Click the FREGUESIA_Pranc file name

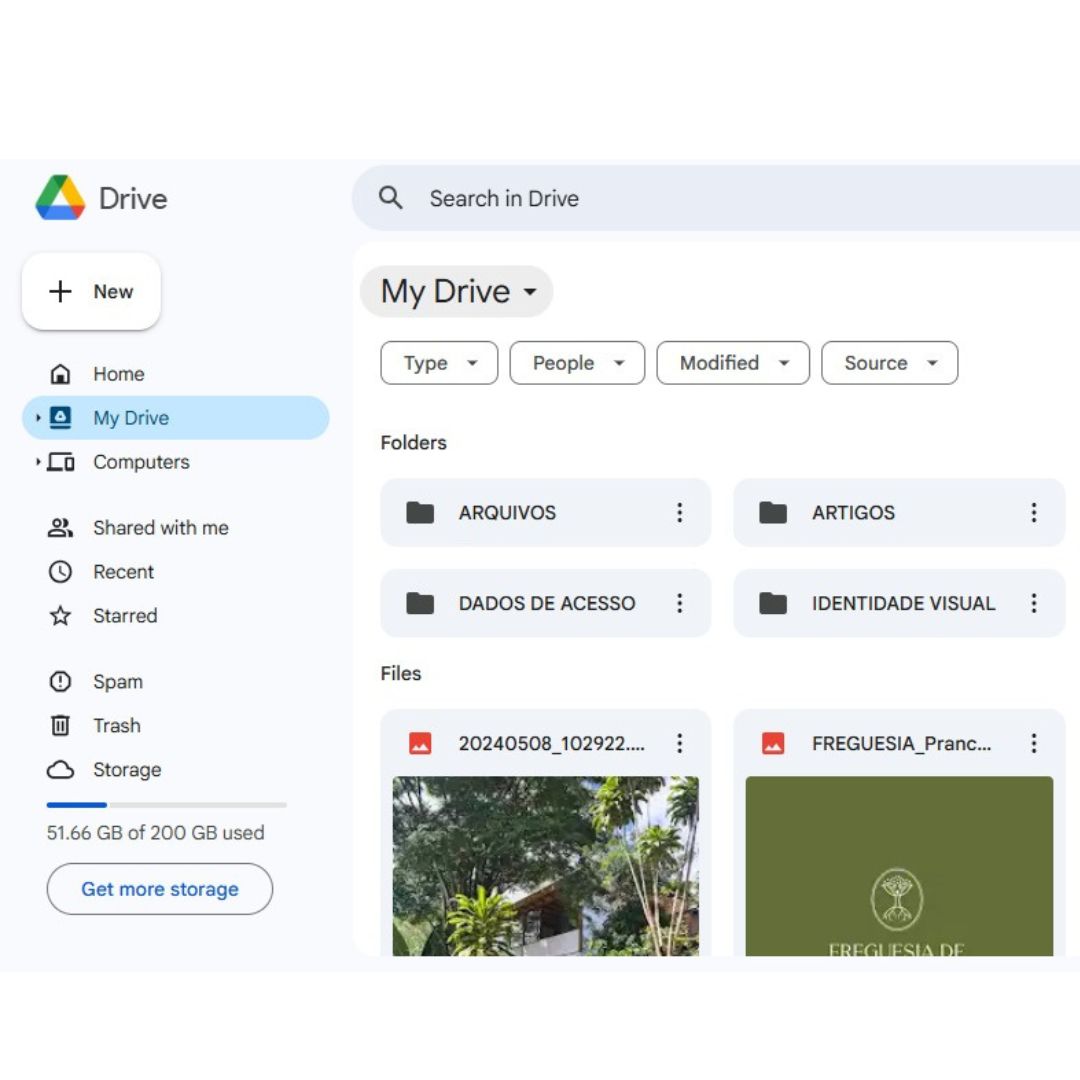pos(902,743)
